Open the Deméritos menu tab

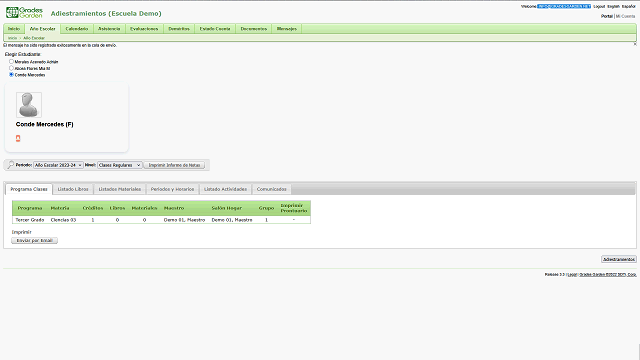pyautogui.click(x=179, y=29)
